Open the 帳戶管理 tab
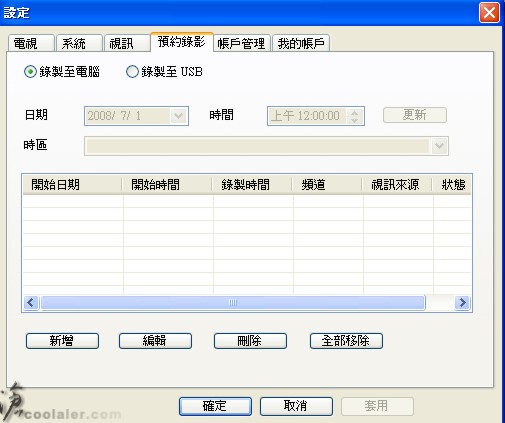This screenshot has height=423, width=505. [241, 43]
